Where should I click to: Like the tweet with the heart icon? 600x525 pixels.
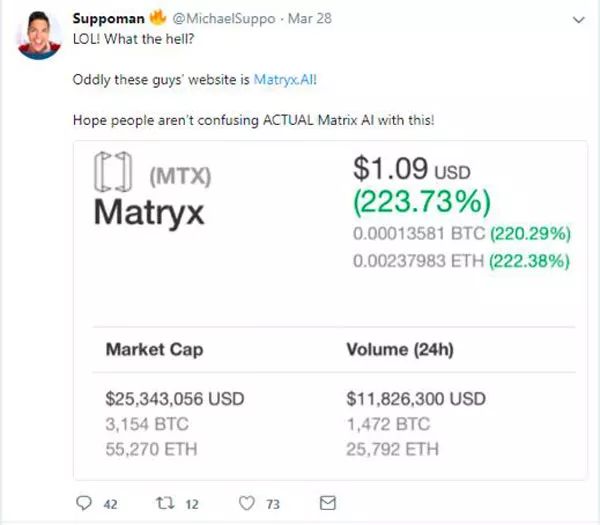246,504
